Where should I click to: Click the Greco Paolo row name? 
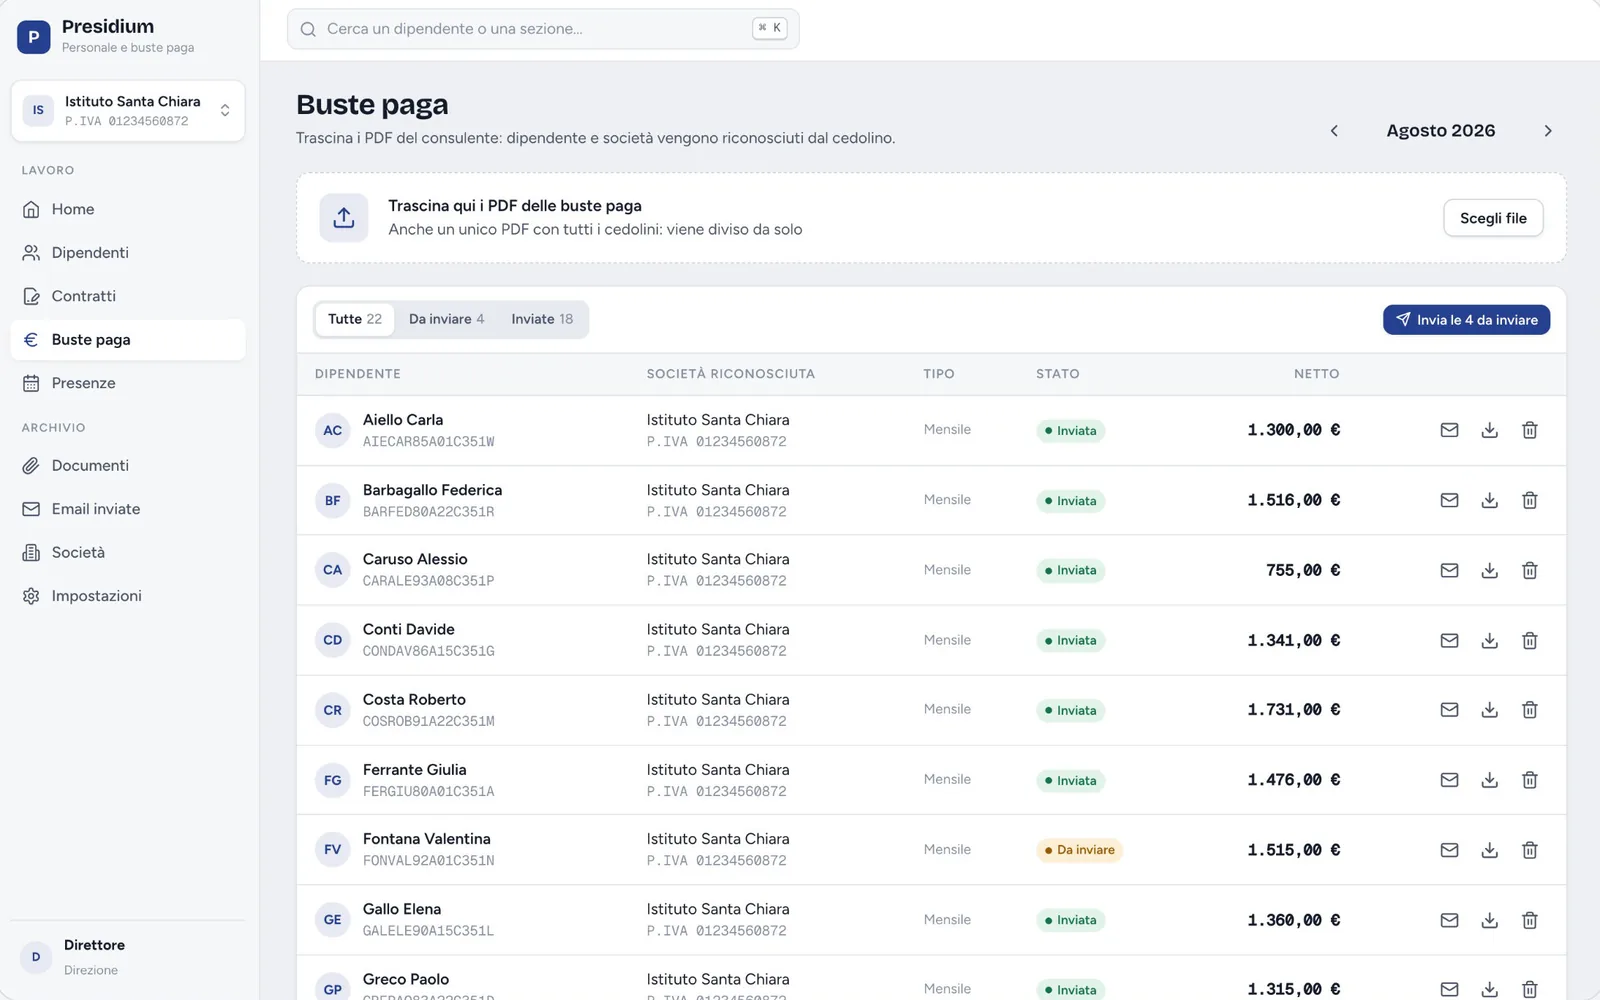406,979
